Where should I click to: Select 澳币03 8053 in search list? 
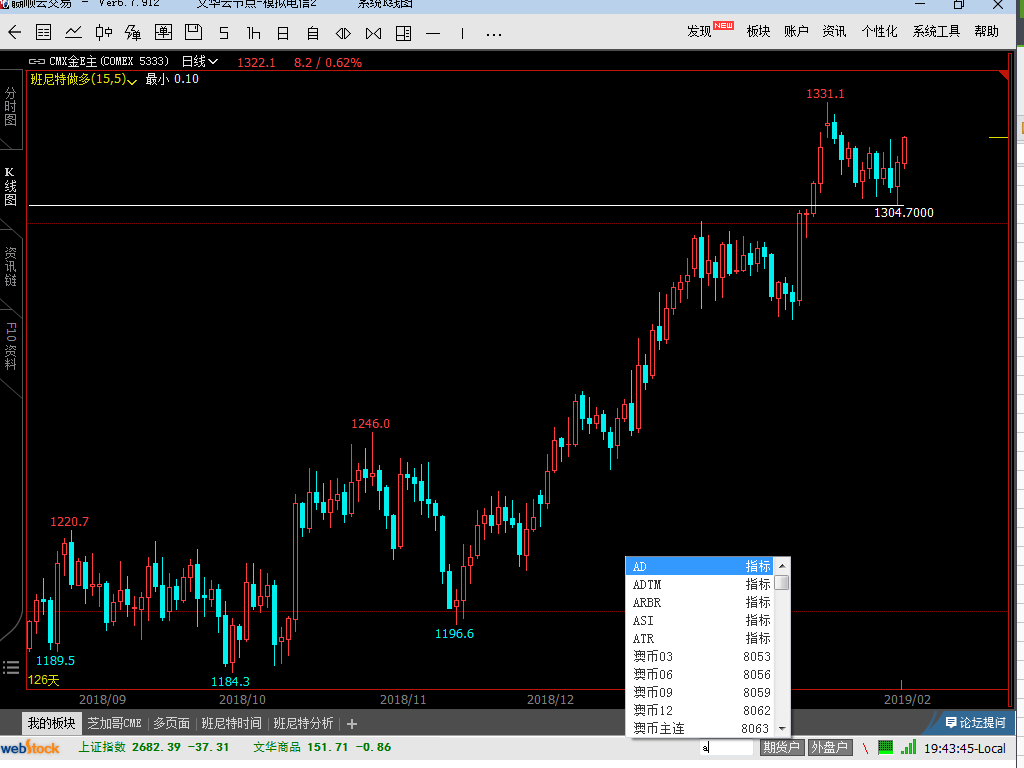click(699, 656)
